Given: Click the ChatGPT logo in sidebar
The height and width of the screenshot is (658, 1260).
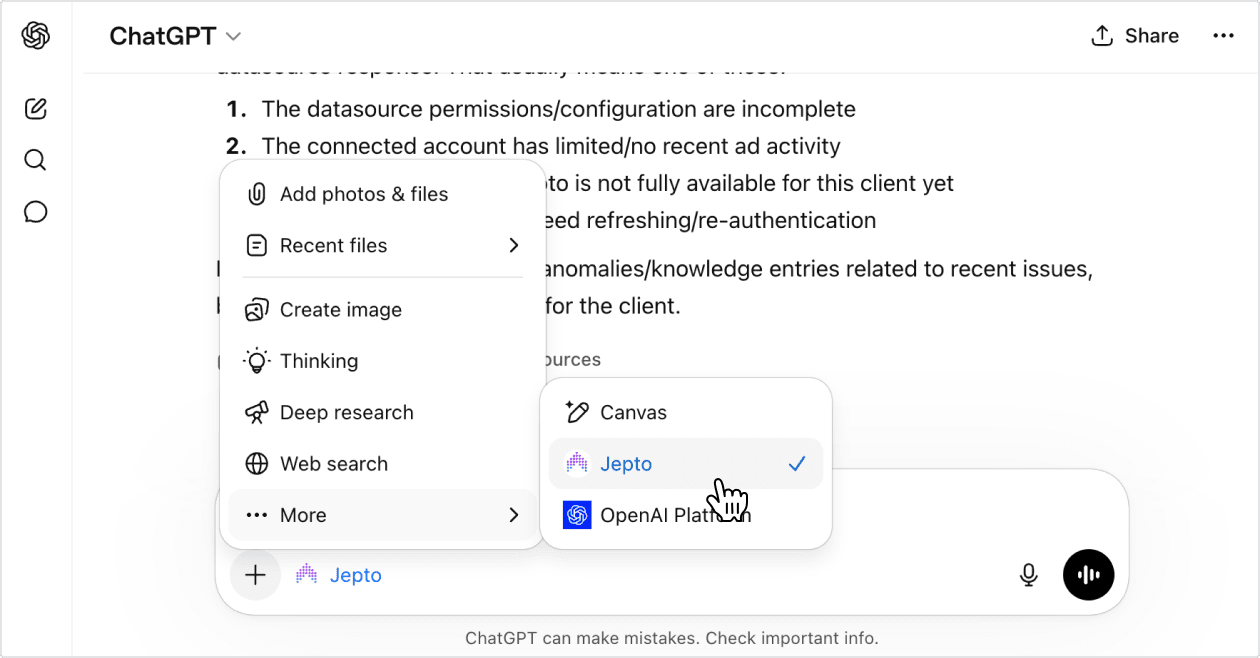Looking at the screenshot, I should point(36,36).
